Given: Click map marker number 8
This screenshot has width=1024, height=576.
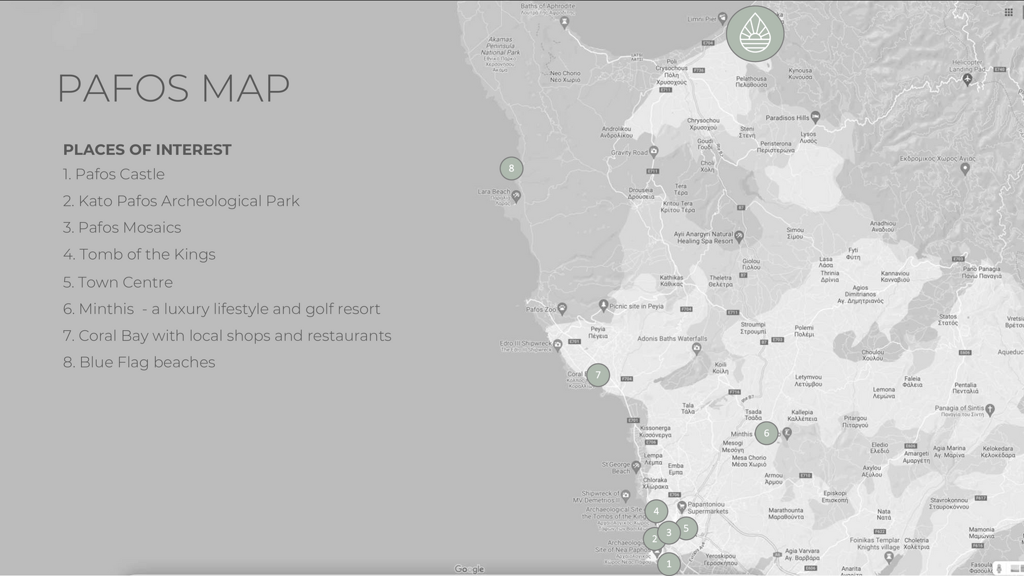Looking at the screenshot, I should [x=511, y=168].
